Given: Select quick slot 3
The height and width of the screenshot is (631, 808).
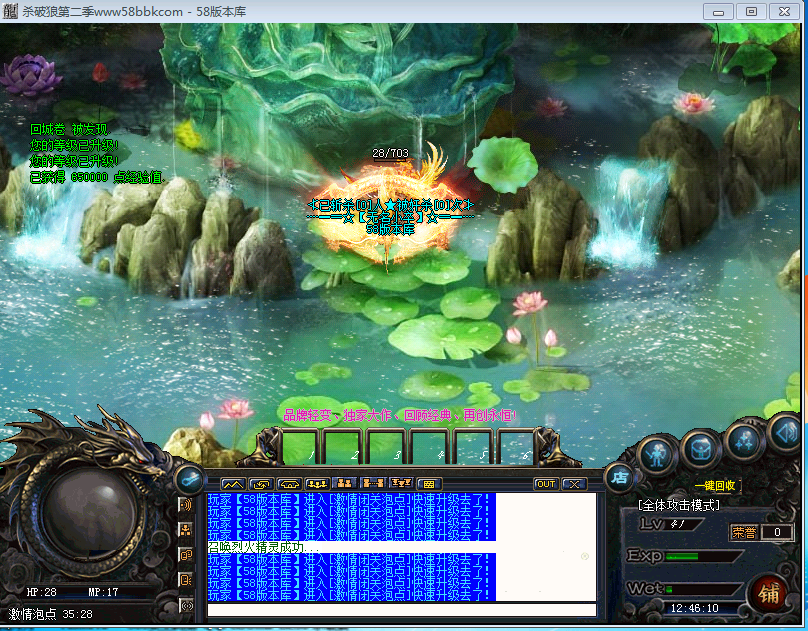Looking at the screenshot, I should coord(385,446).
